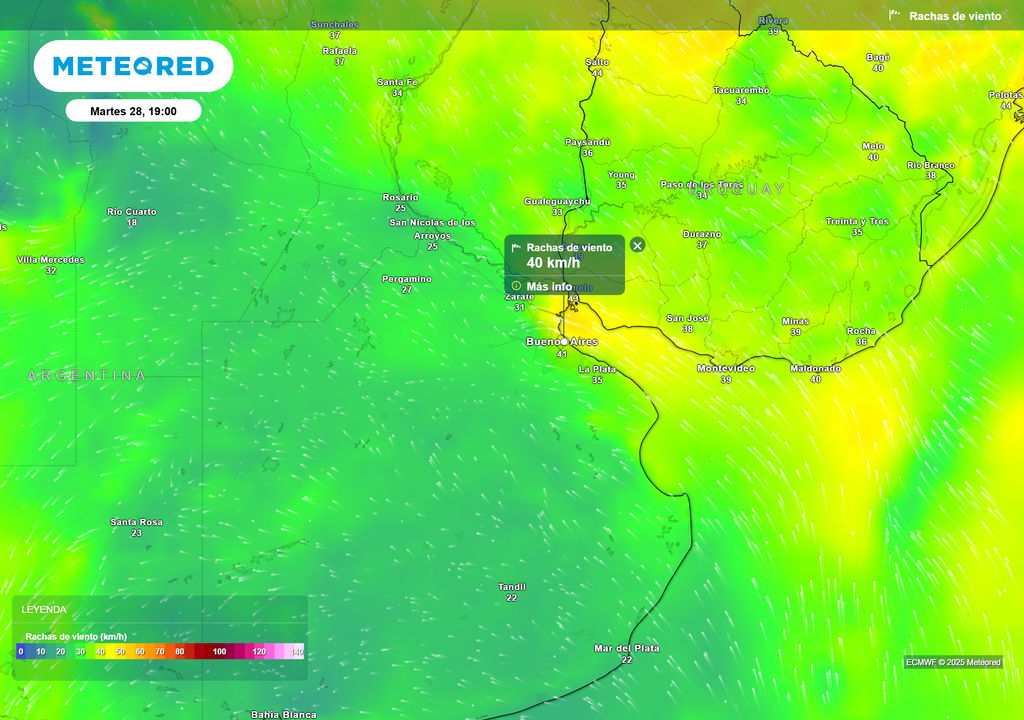Click the Martes 28, 19:00 time badge
The image size is (1024, 720).
point(131,111)
